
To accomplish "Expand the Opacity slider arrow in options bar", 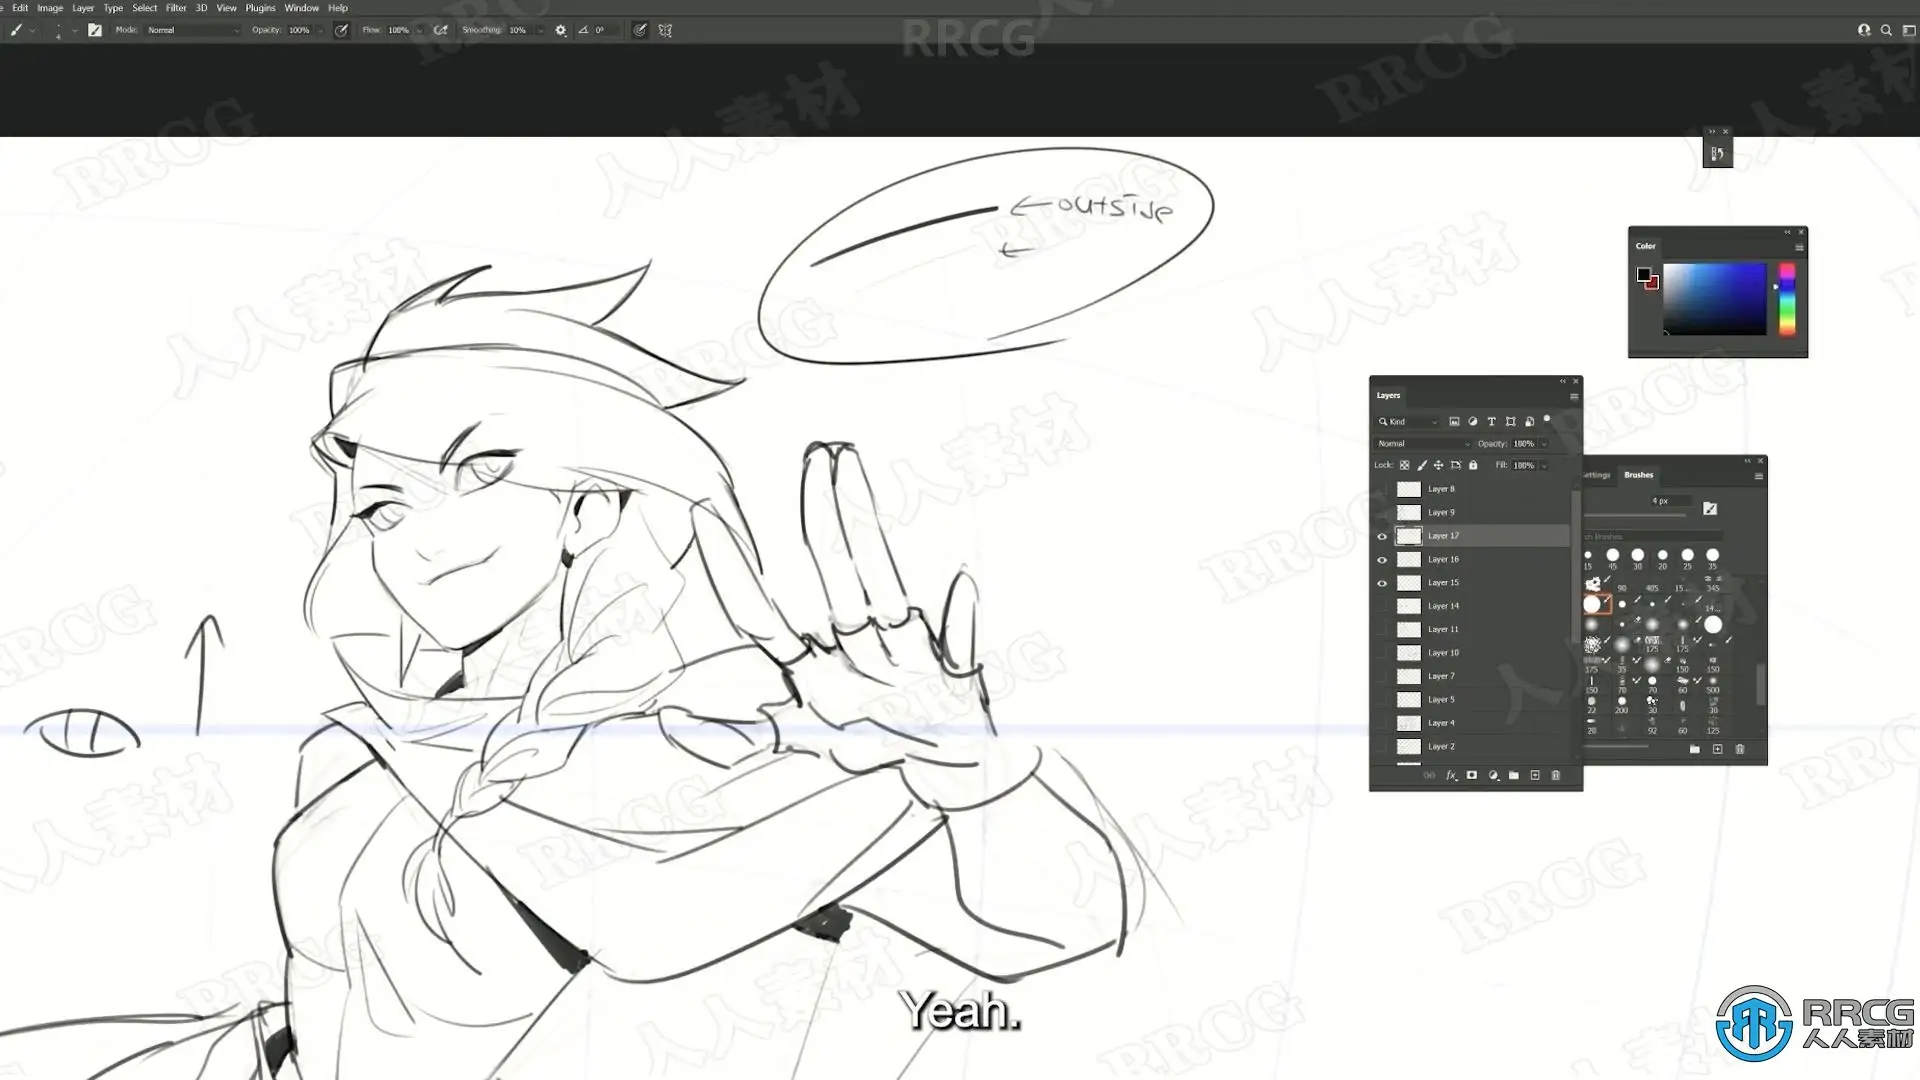I will (x=320, y=30).
